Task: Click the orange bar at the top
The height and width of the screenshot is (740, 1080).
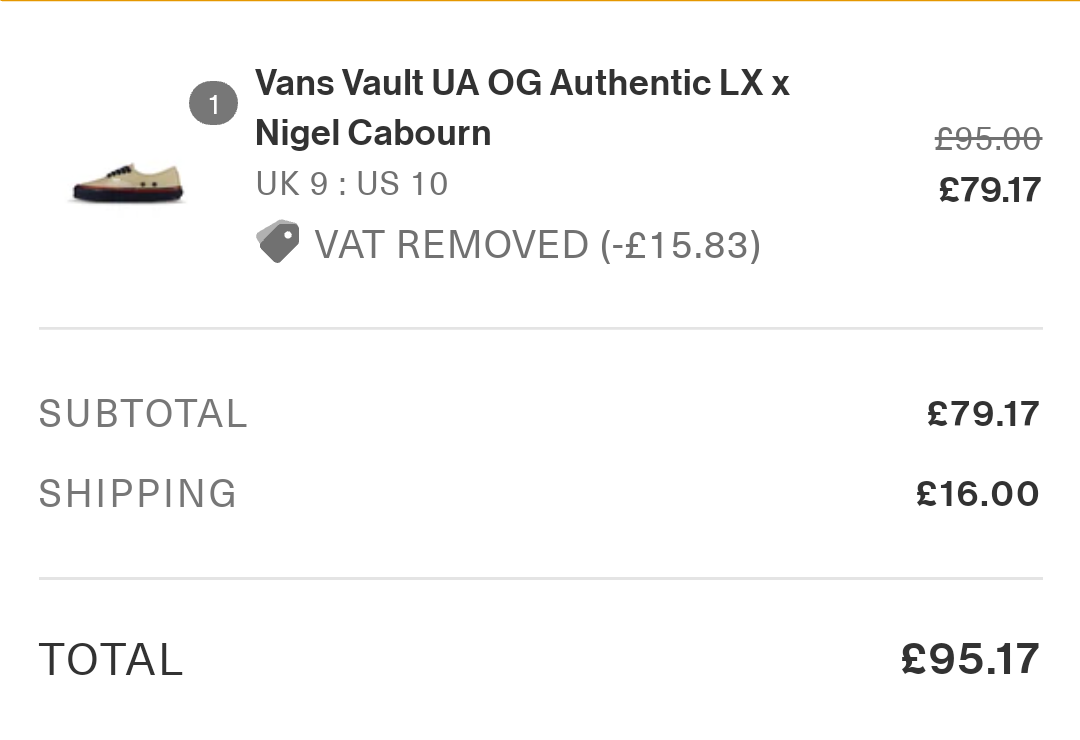Action: 540,1
